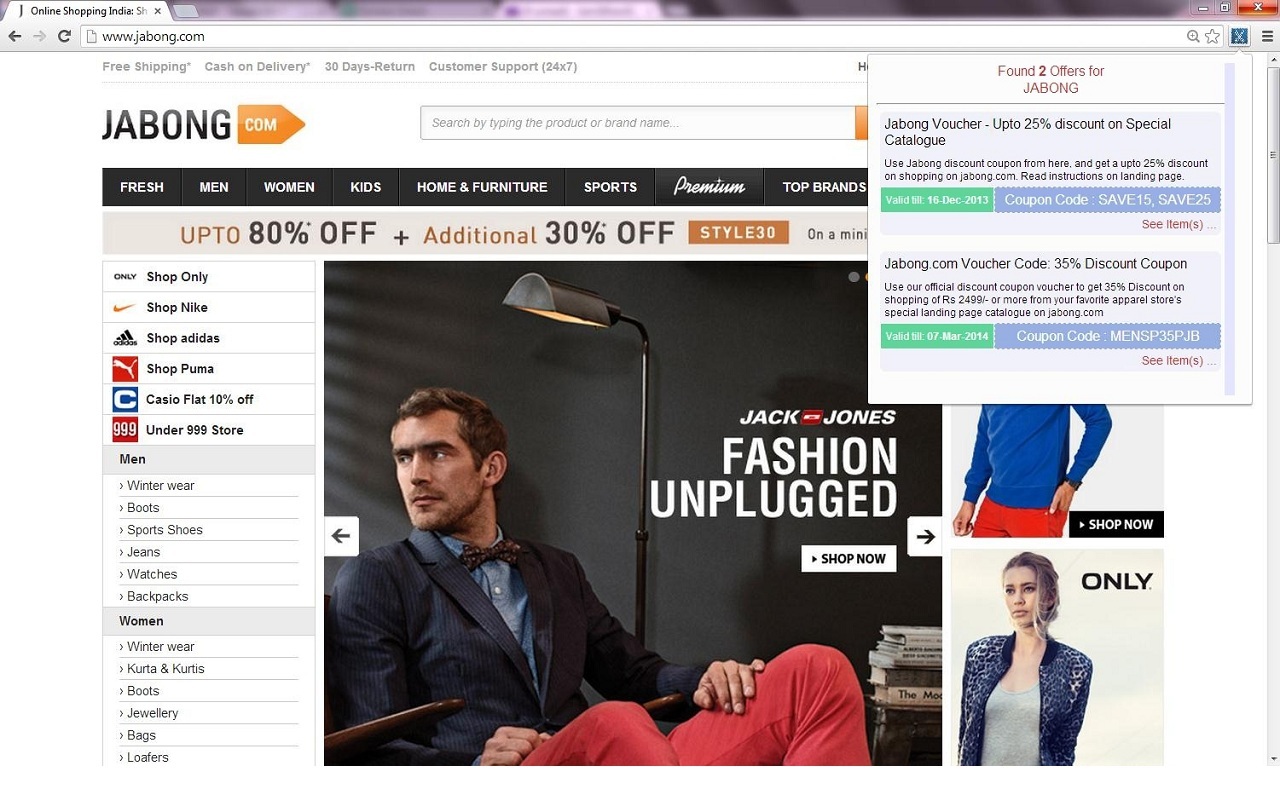The width and height of the screenshot is (1280, 800).
Task: Click the Casio logo icon
Action: (x=125, y=399)
